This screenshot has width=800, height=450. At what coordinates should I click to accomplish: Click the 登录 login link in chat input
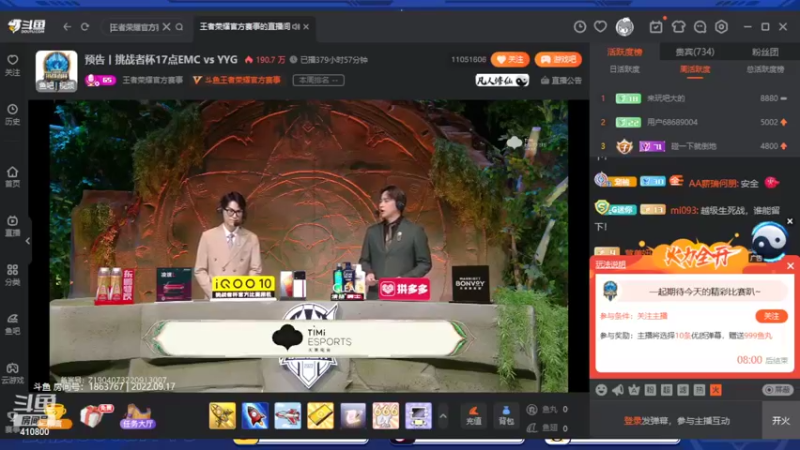tap(632, 421)
